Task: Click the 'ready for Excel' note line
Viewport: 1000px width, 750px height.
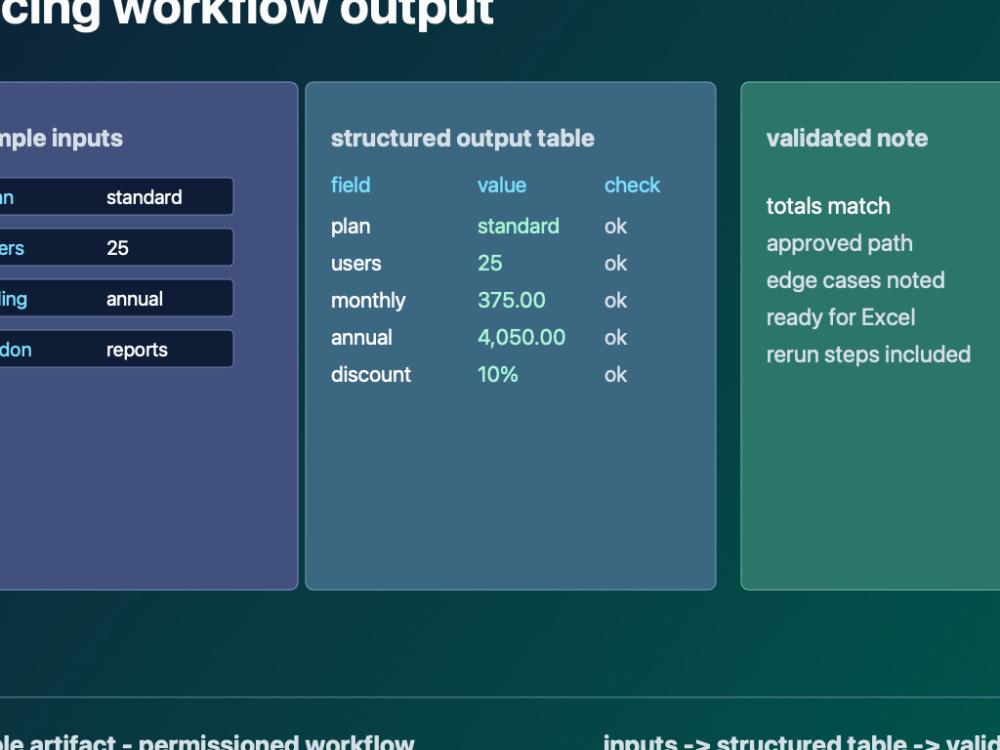Action: [x=841, y=318]
